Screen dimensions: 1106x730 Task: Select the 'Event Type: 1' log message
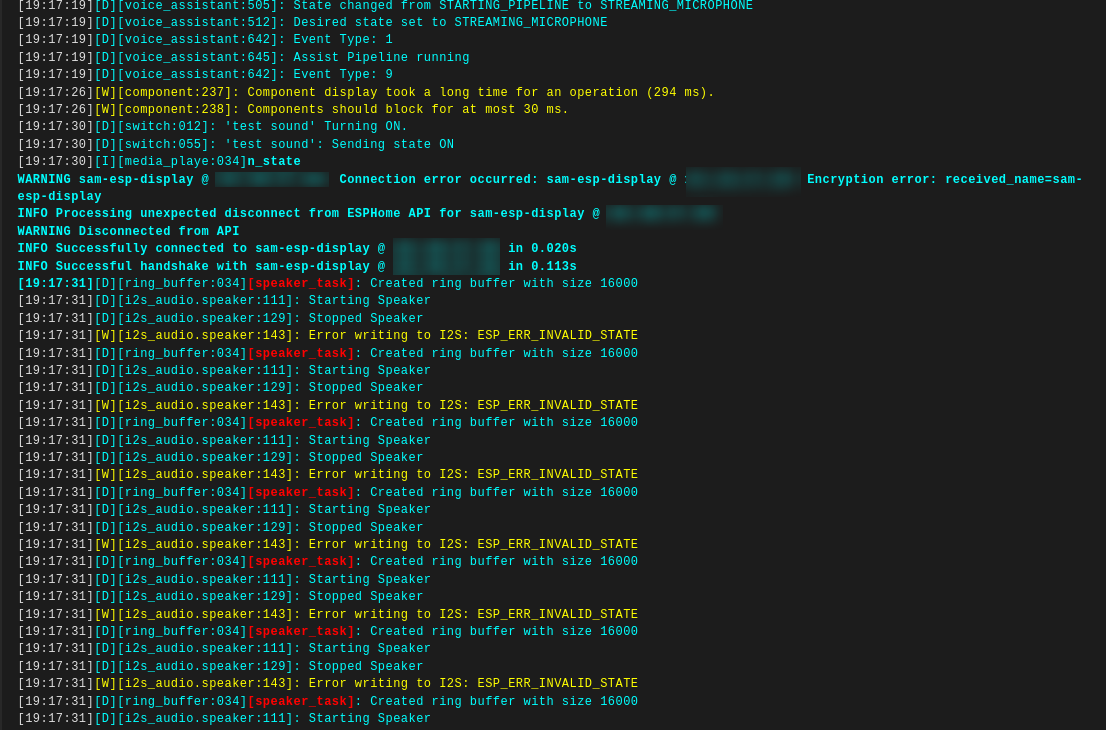coord(343,40)
